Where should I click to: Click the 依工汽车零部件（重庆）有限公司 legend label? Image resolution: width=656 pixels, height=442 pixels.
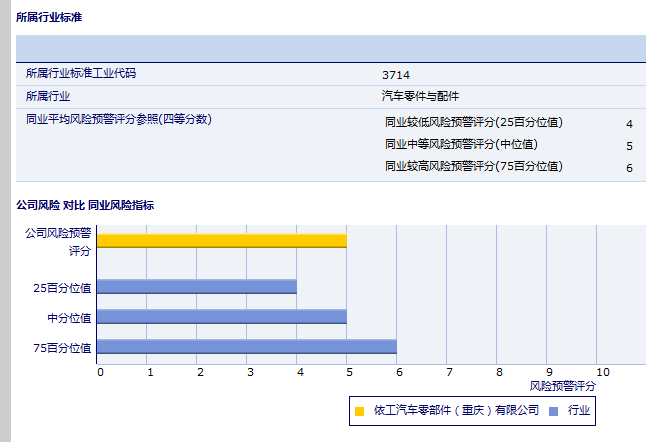click(x=456, y=410)
